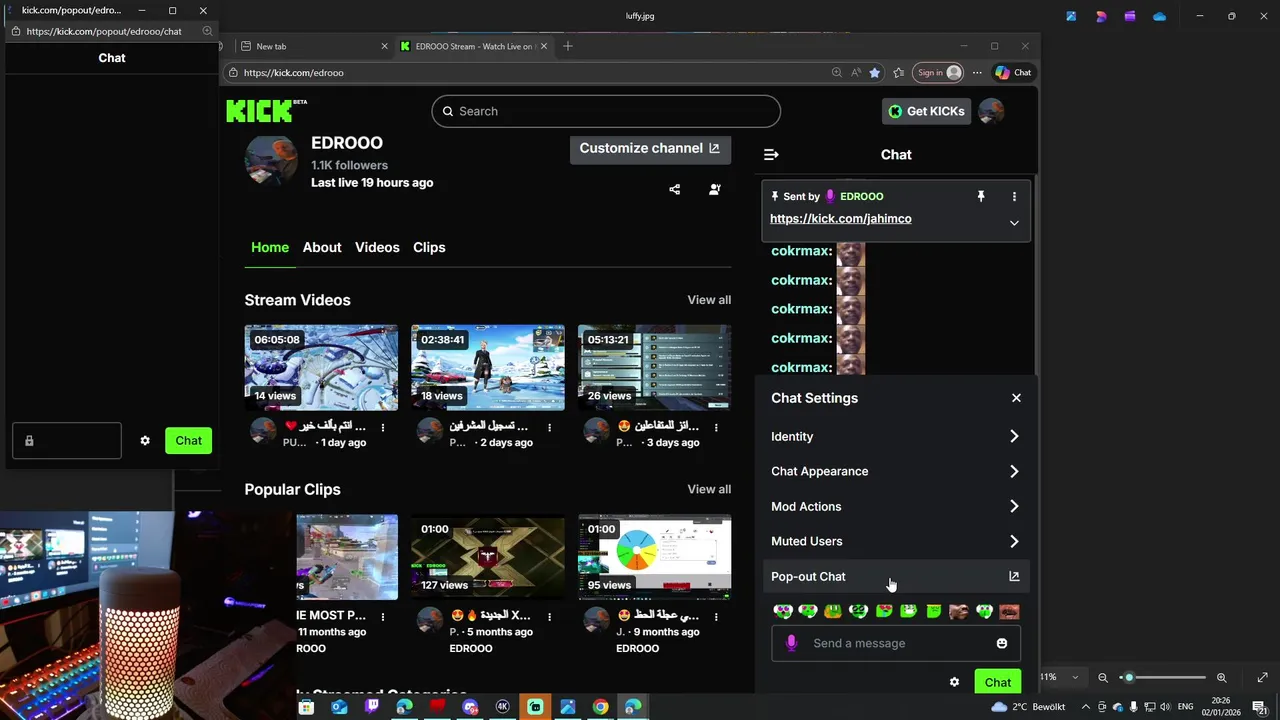
Task: Open the 127 views clip thumbnail
Action: click(488, 557)
